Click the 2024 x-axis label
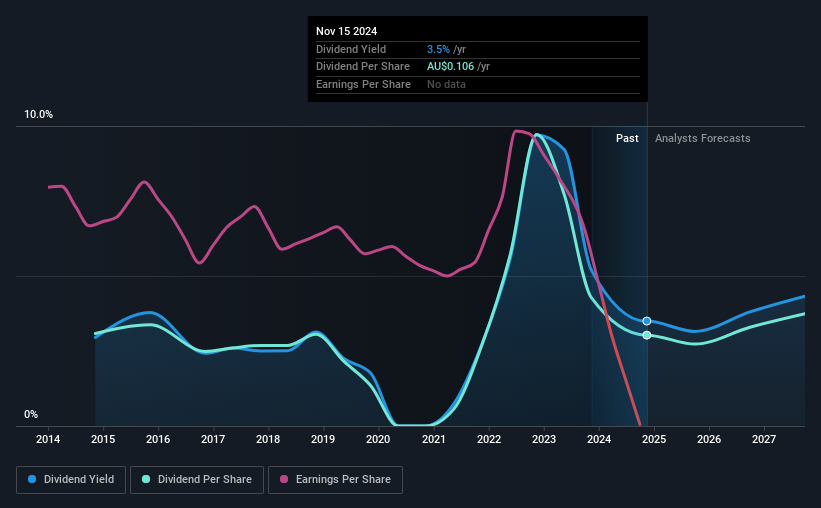This screenshot has width=821, height=508. coord(599,439)
